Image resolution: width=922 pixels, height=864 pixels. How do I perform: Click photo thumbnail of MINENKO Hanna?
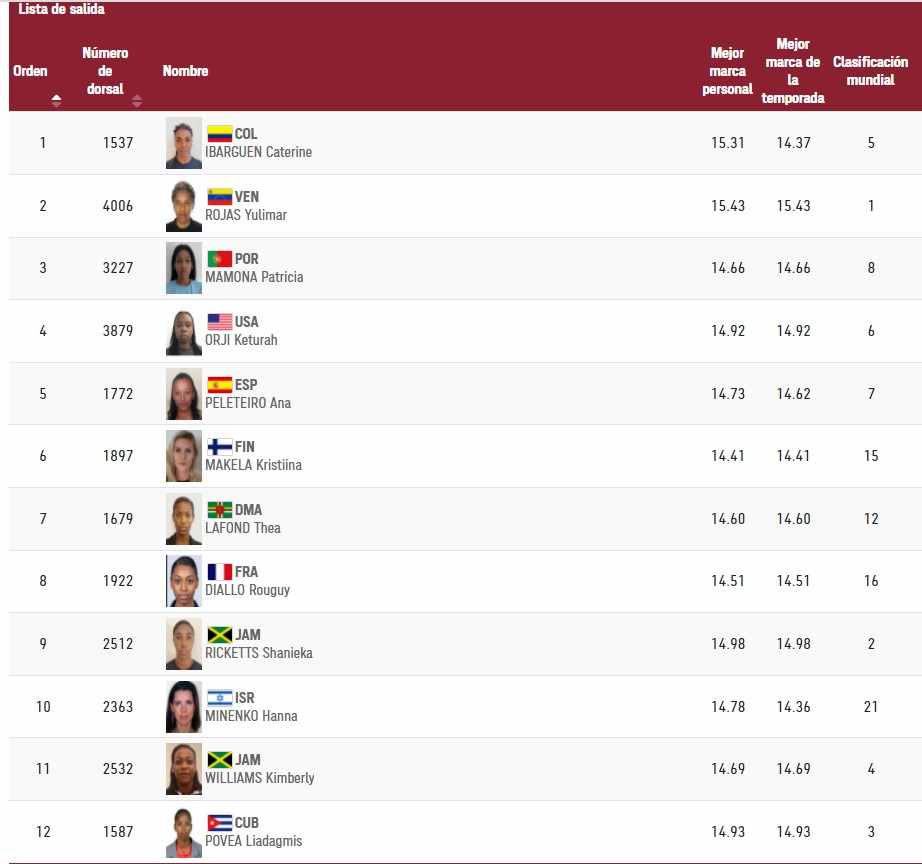point(184,707)
